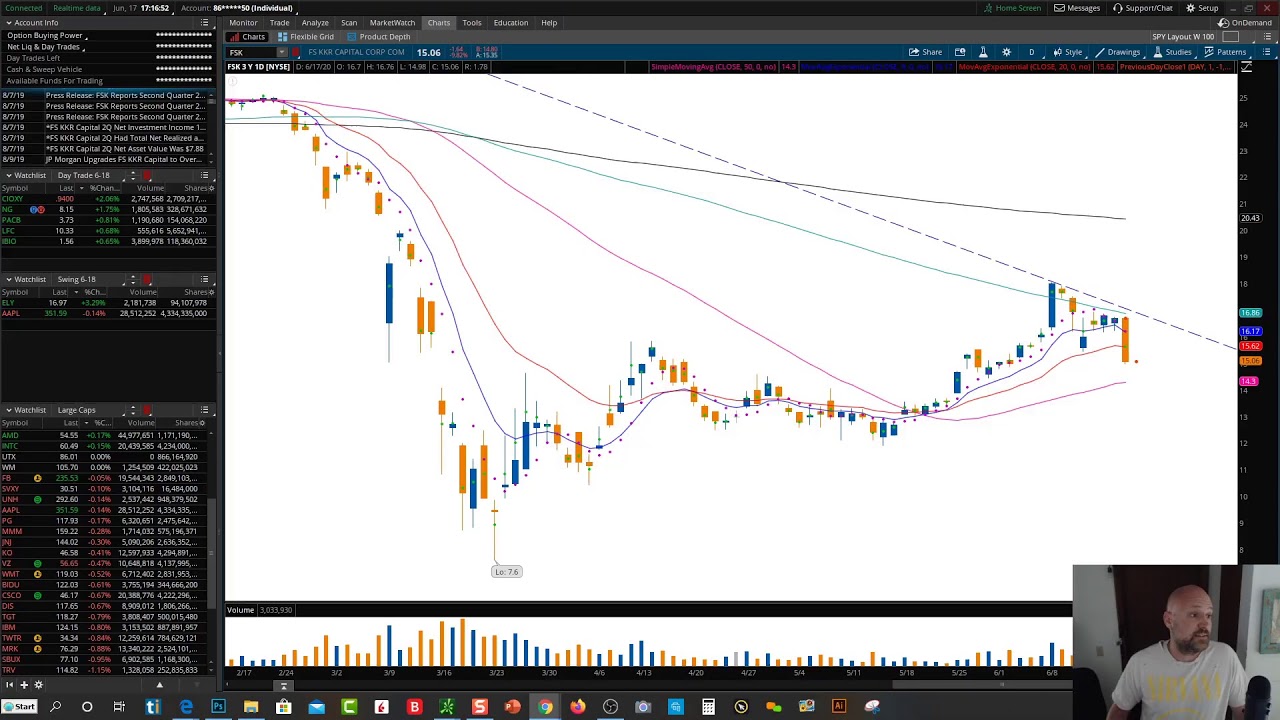Click red link color icon of Day Trade watchlist
The height and width of the screenshot is (720, 1280).
(x=147, y=176)
